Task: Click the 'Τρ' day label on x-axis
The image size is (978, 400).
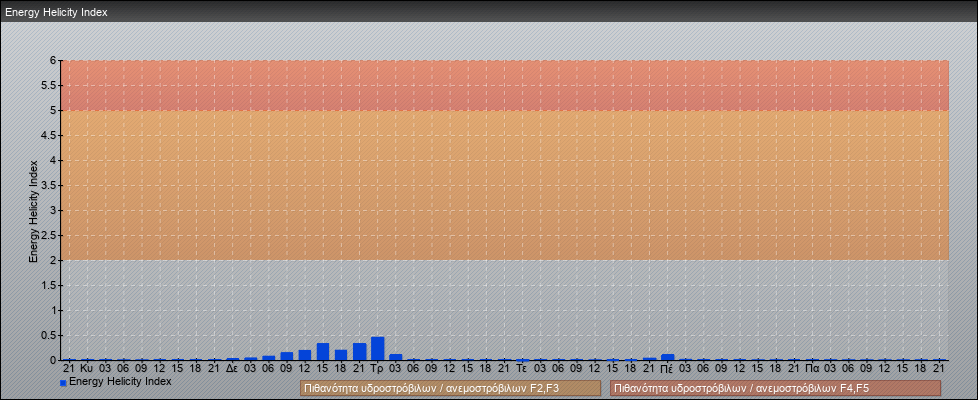Action: [x=377, y=368]
